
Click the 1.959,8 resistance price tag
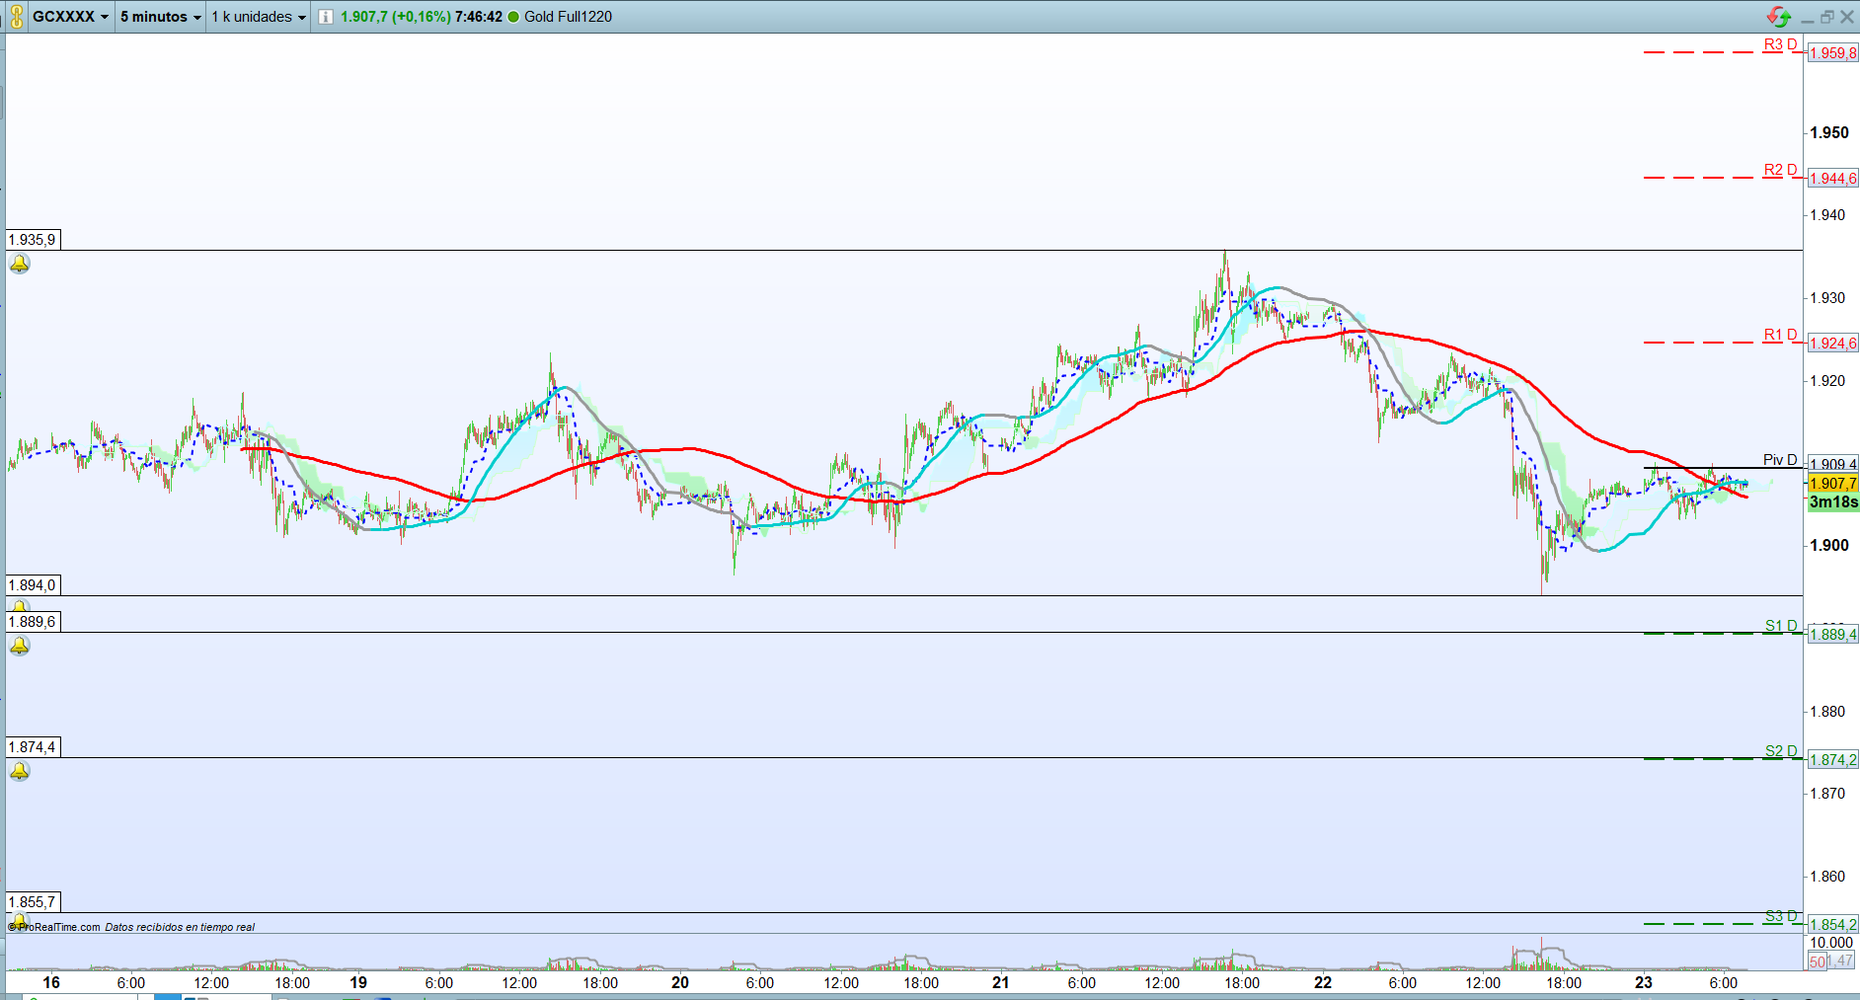pos(1833,53)
